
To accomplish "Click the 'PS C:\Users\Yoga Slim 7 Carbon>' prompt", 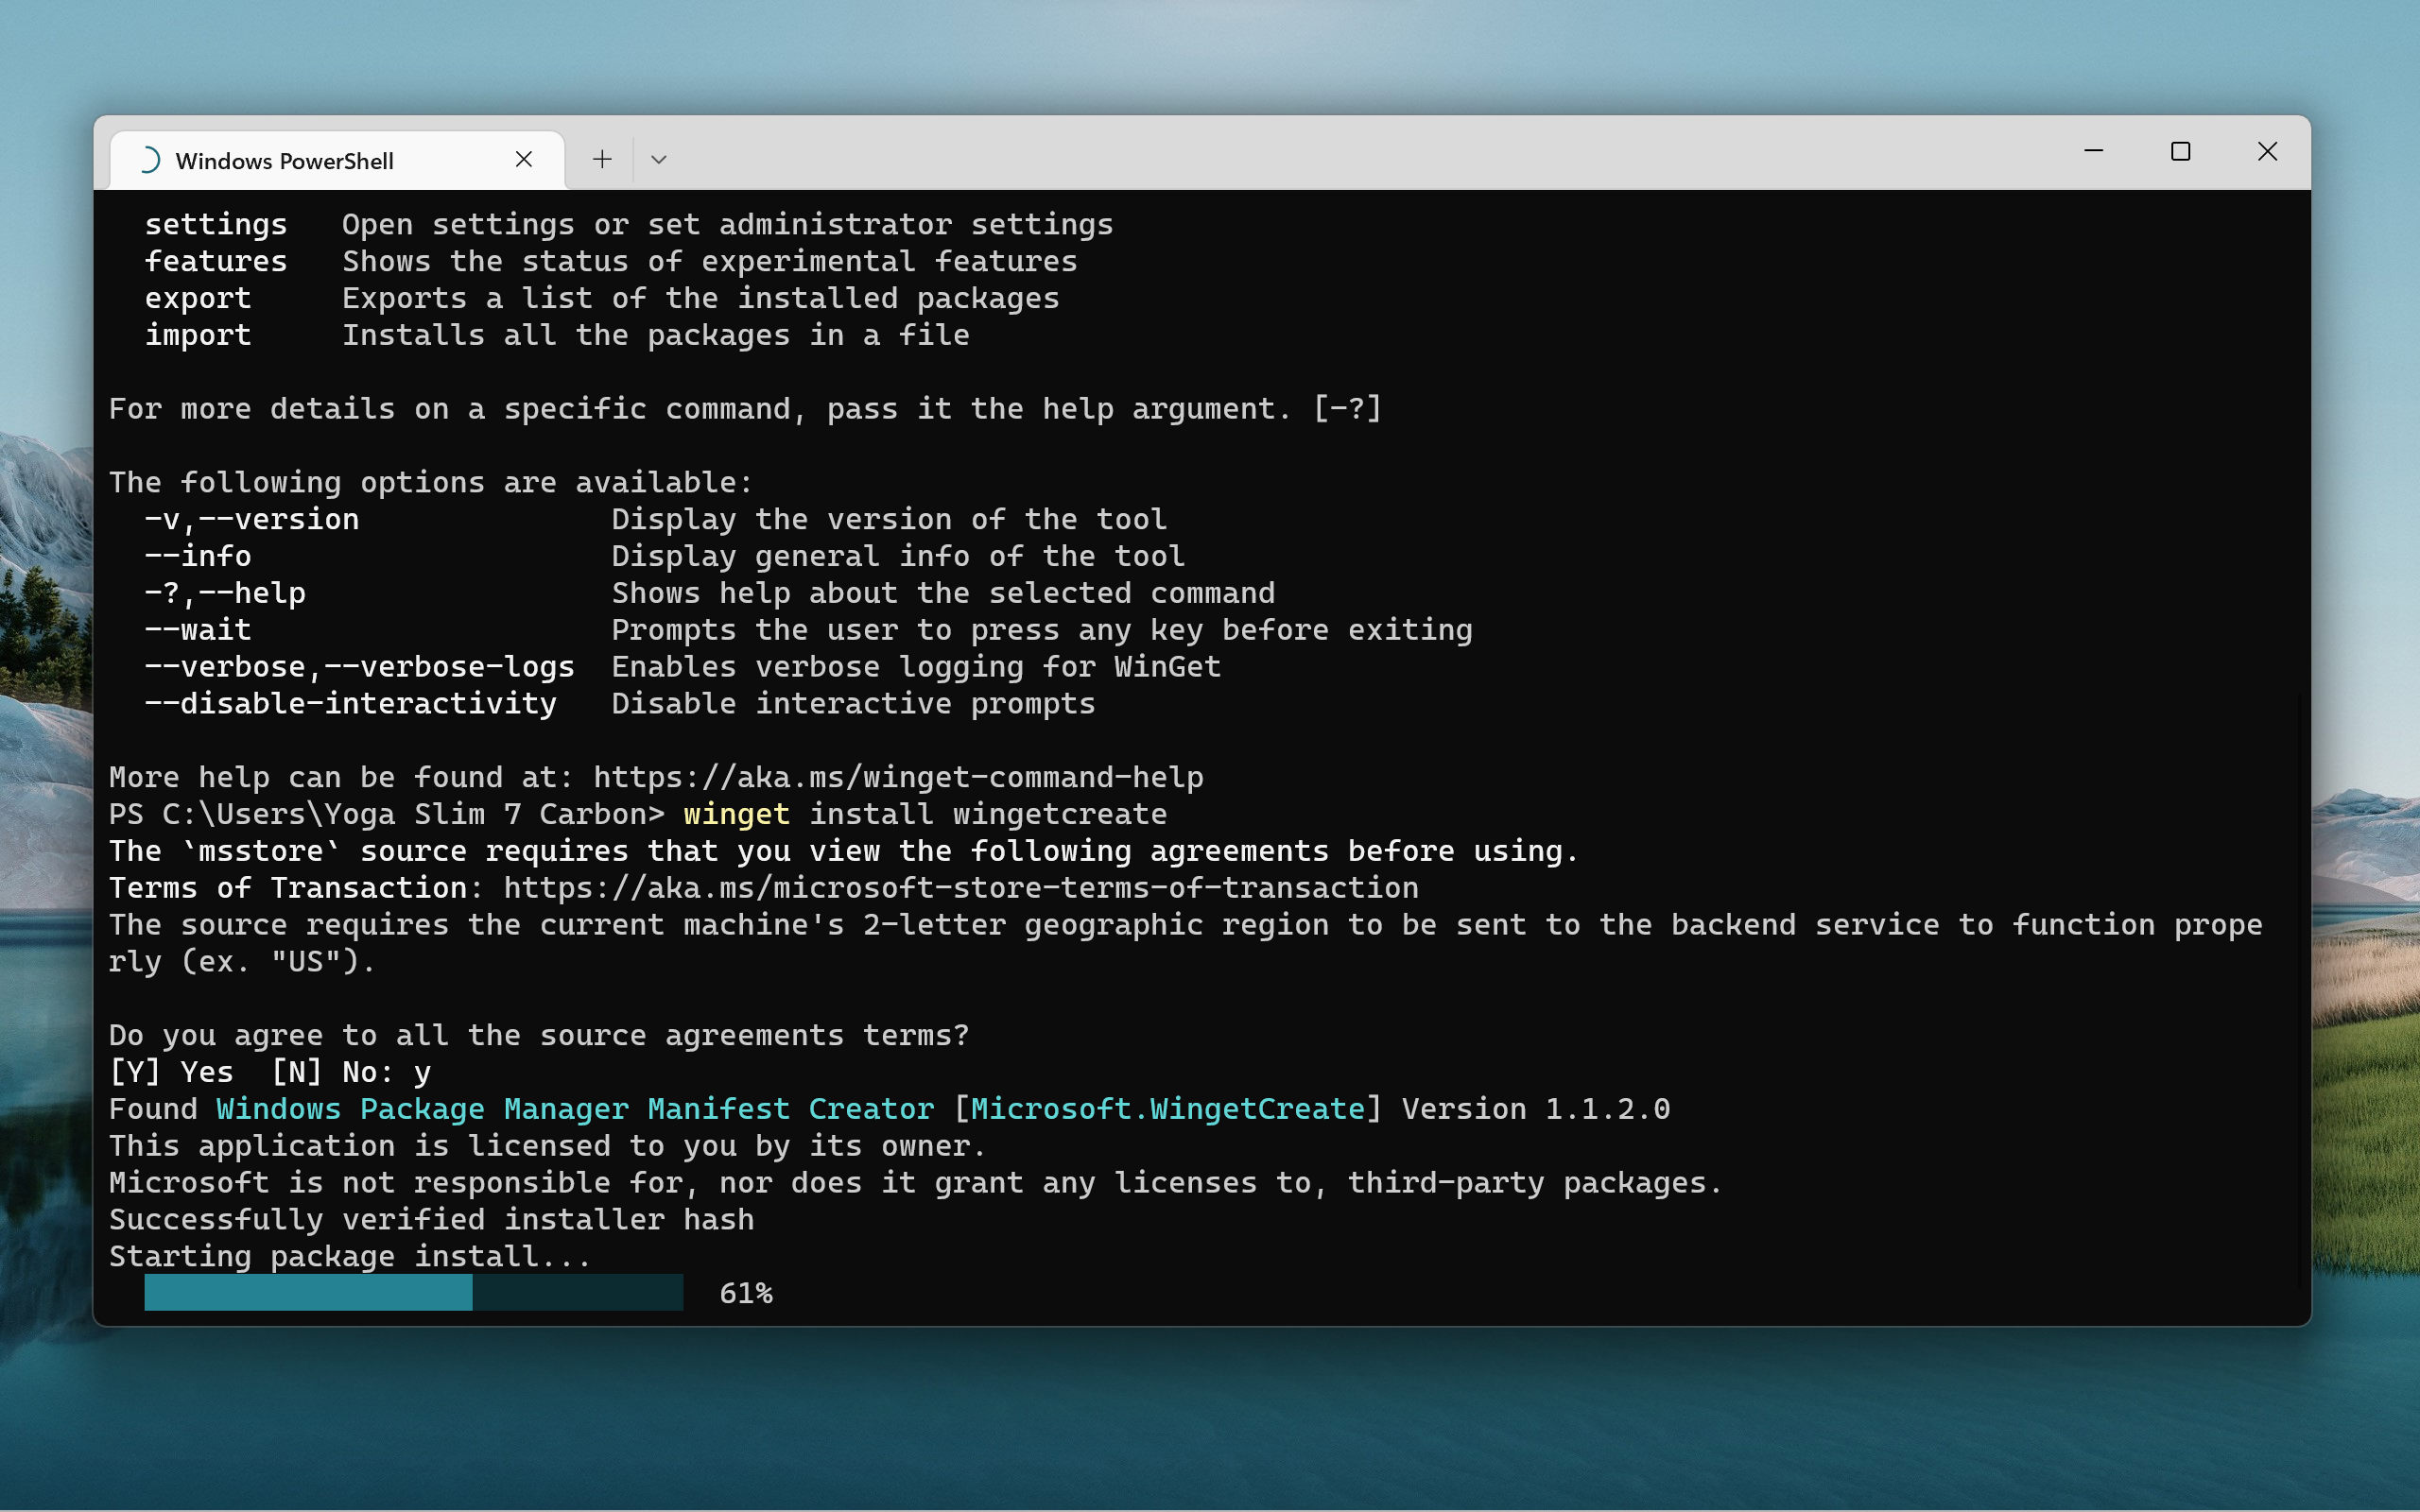I will point(387,814).
